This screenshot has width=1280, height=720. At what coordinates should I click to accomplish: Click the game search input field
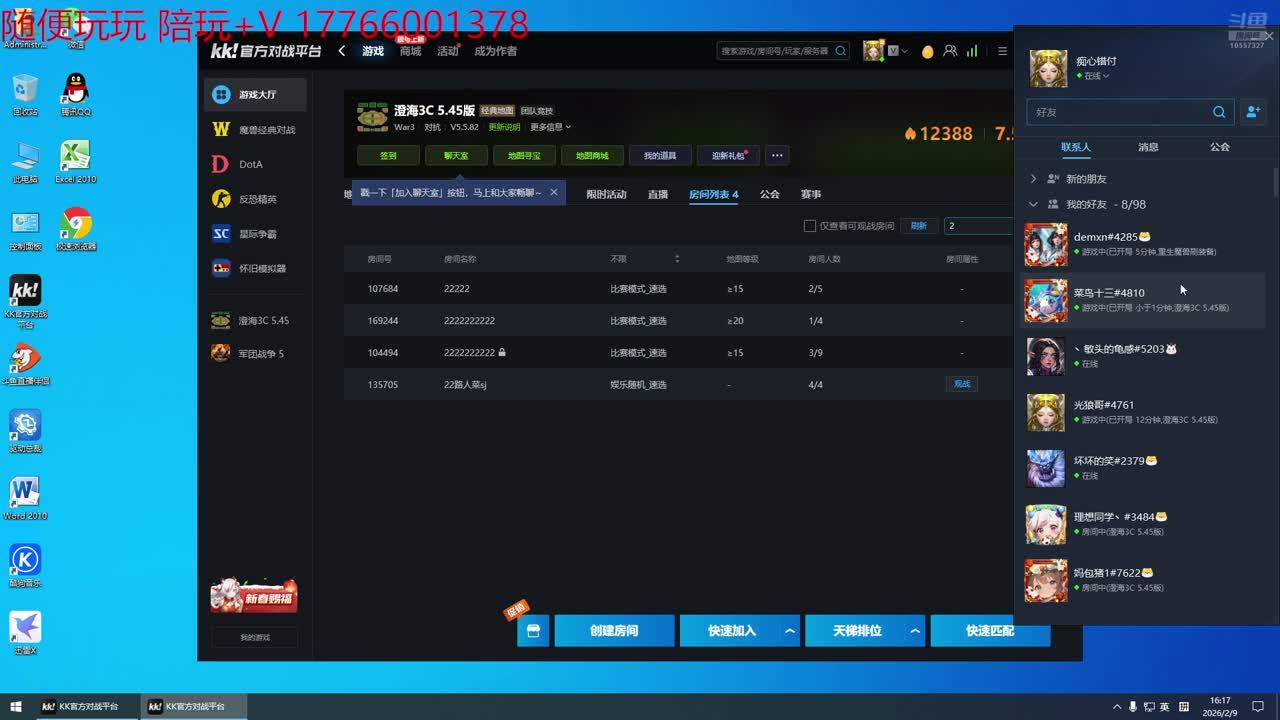coord(775,51)
